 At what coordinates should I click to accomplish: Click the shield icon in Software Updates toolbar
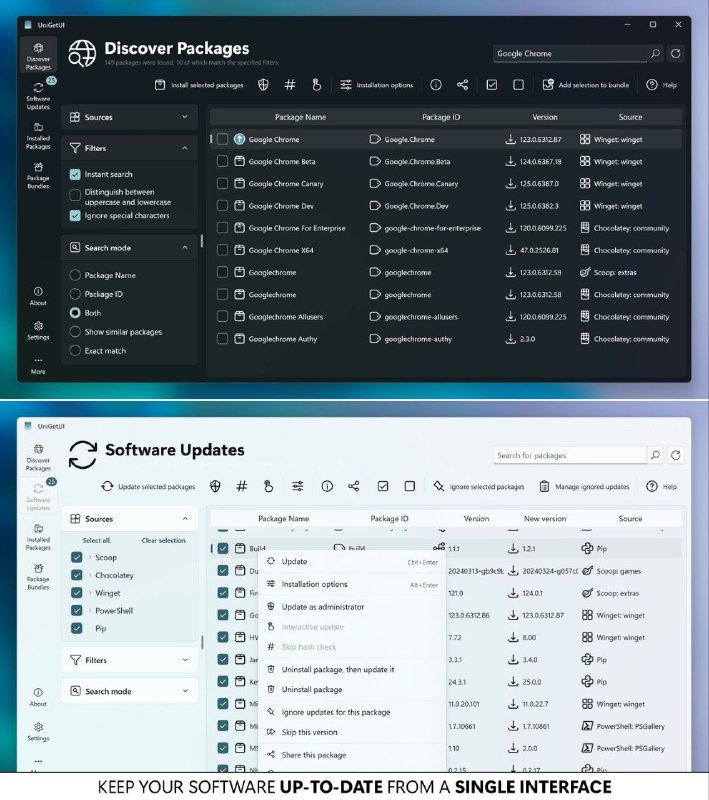pyautogui.click(x=215, y=486)
